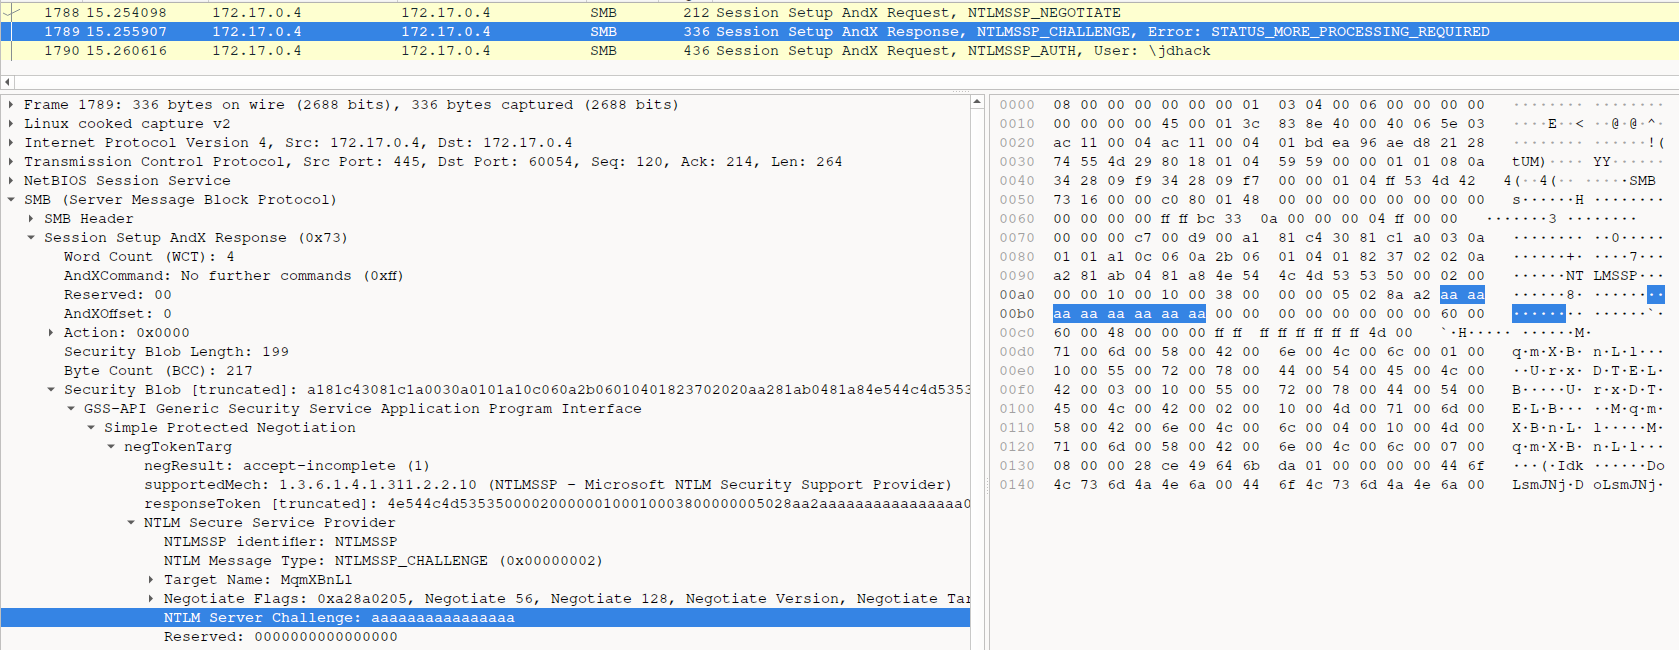Collapse Session Setup AndX Response node
This screenshot has width=1679, height=650.
tap(31, 238)
